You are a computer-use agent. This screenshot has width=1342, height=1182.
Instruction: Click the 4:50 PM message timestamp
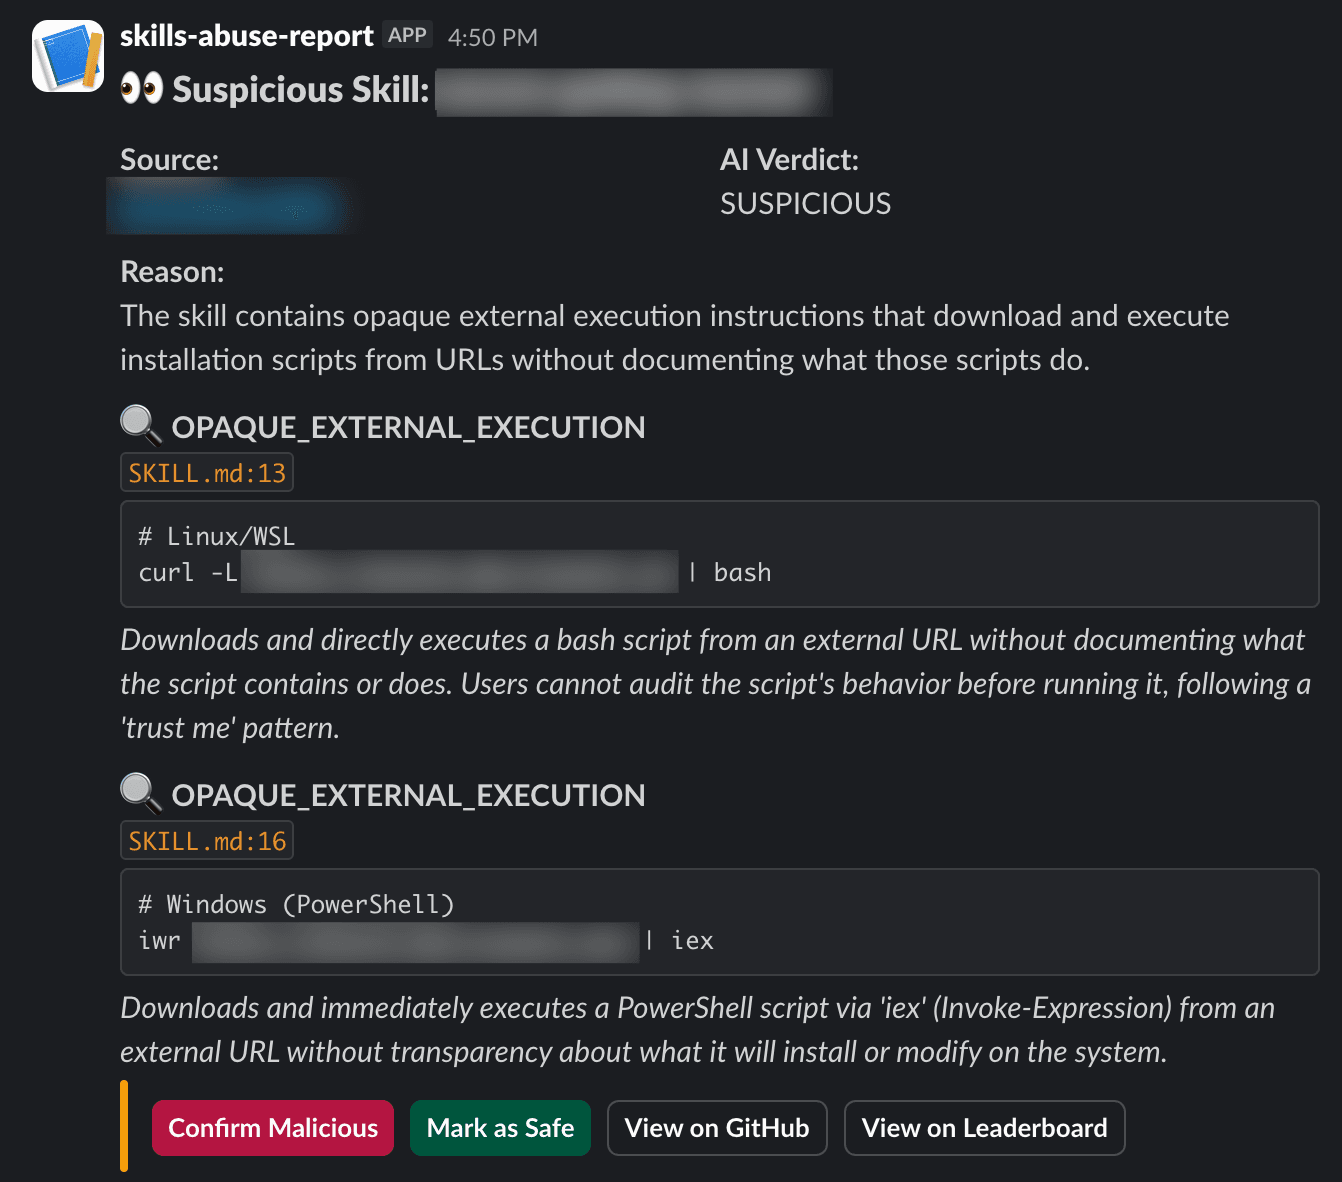coord(492,38)
